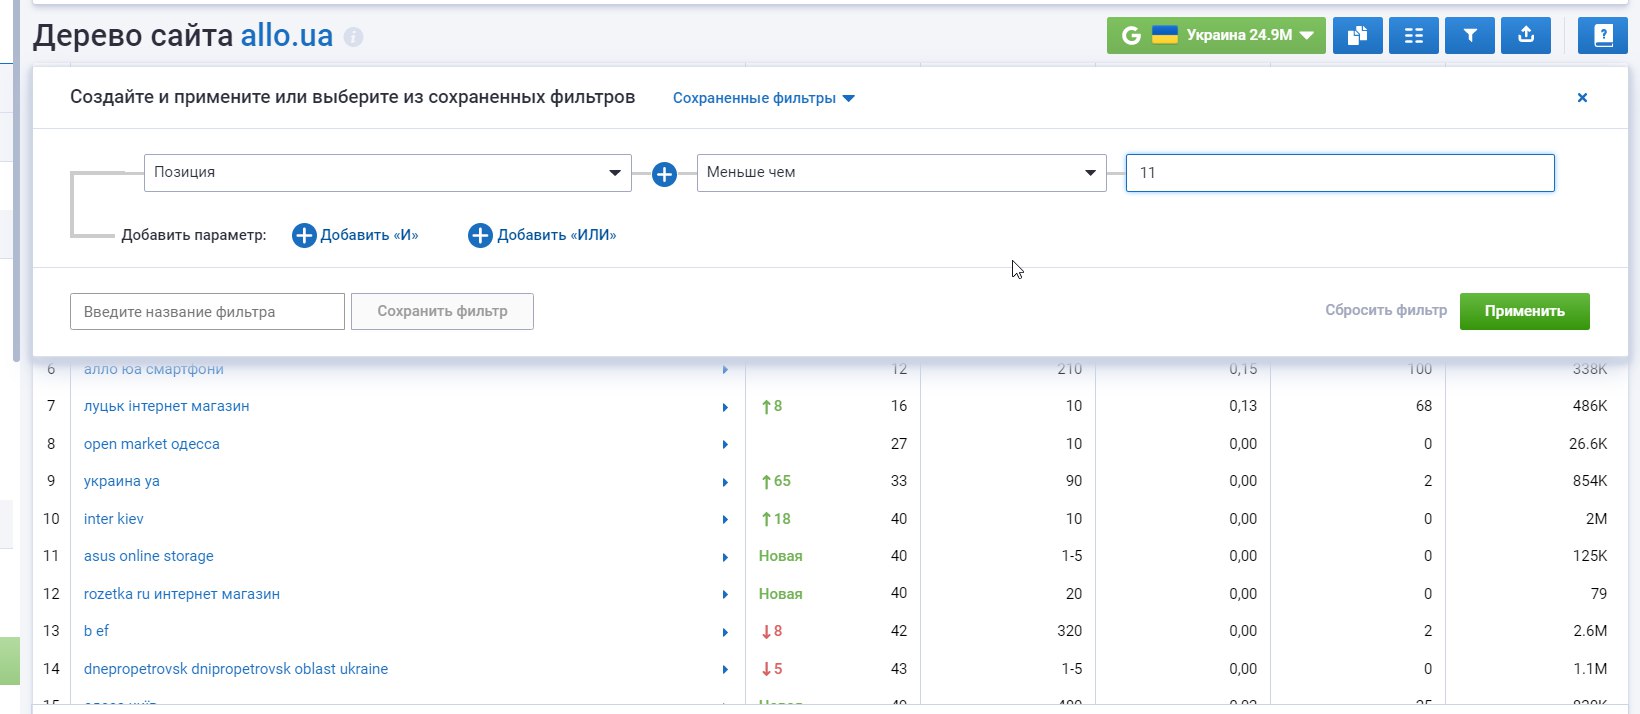
Task: Click the info icon next to allo.ua
Action: [x=353, y=37]
